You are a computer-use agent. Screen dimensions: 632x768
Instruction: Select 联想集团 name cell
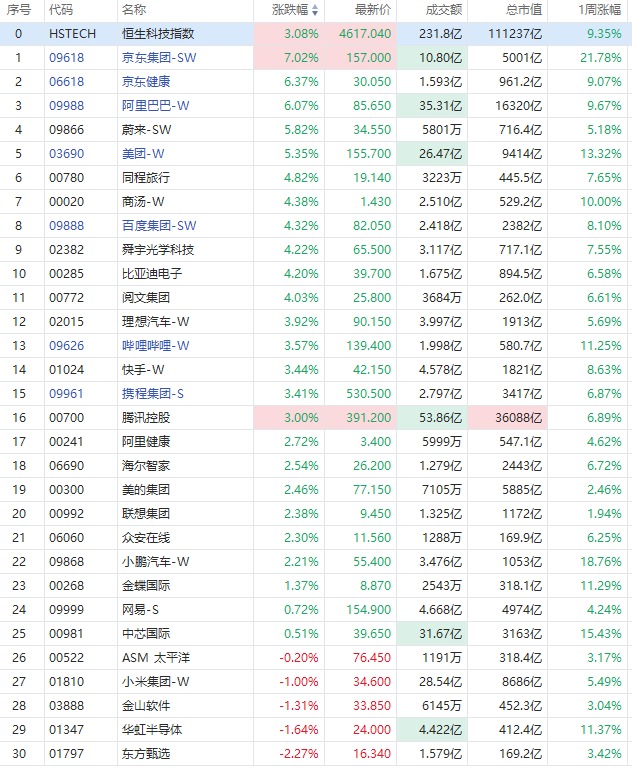(x=146, y=514)
